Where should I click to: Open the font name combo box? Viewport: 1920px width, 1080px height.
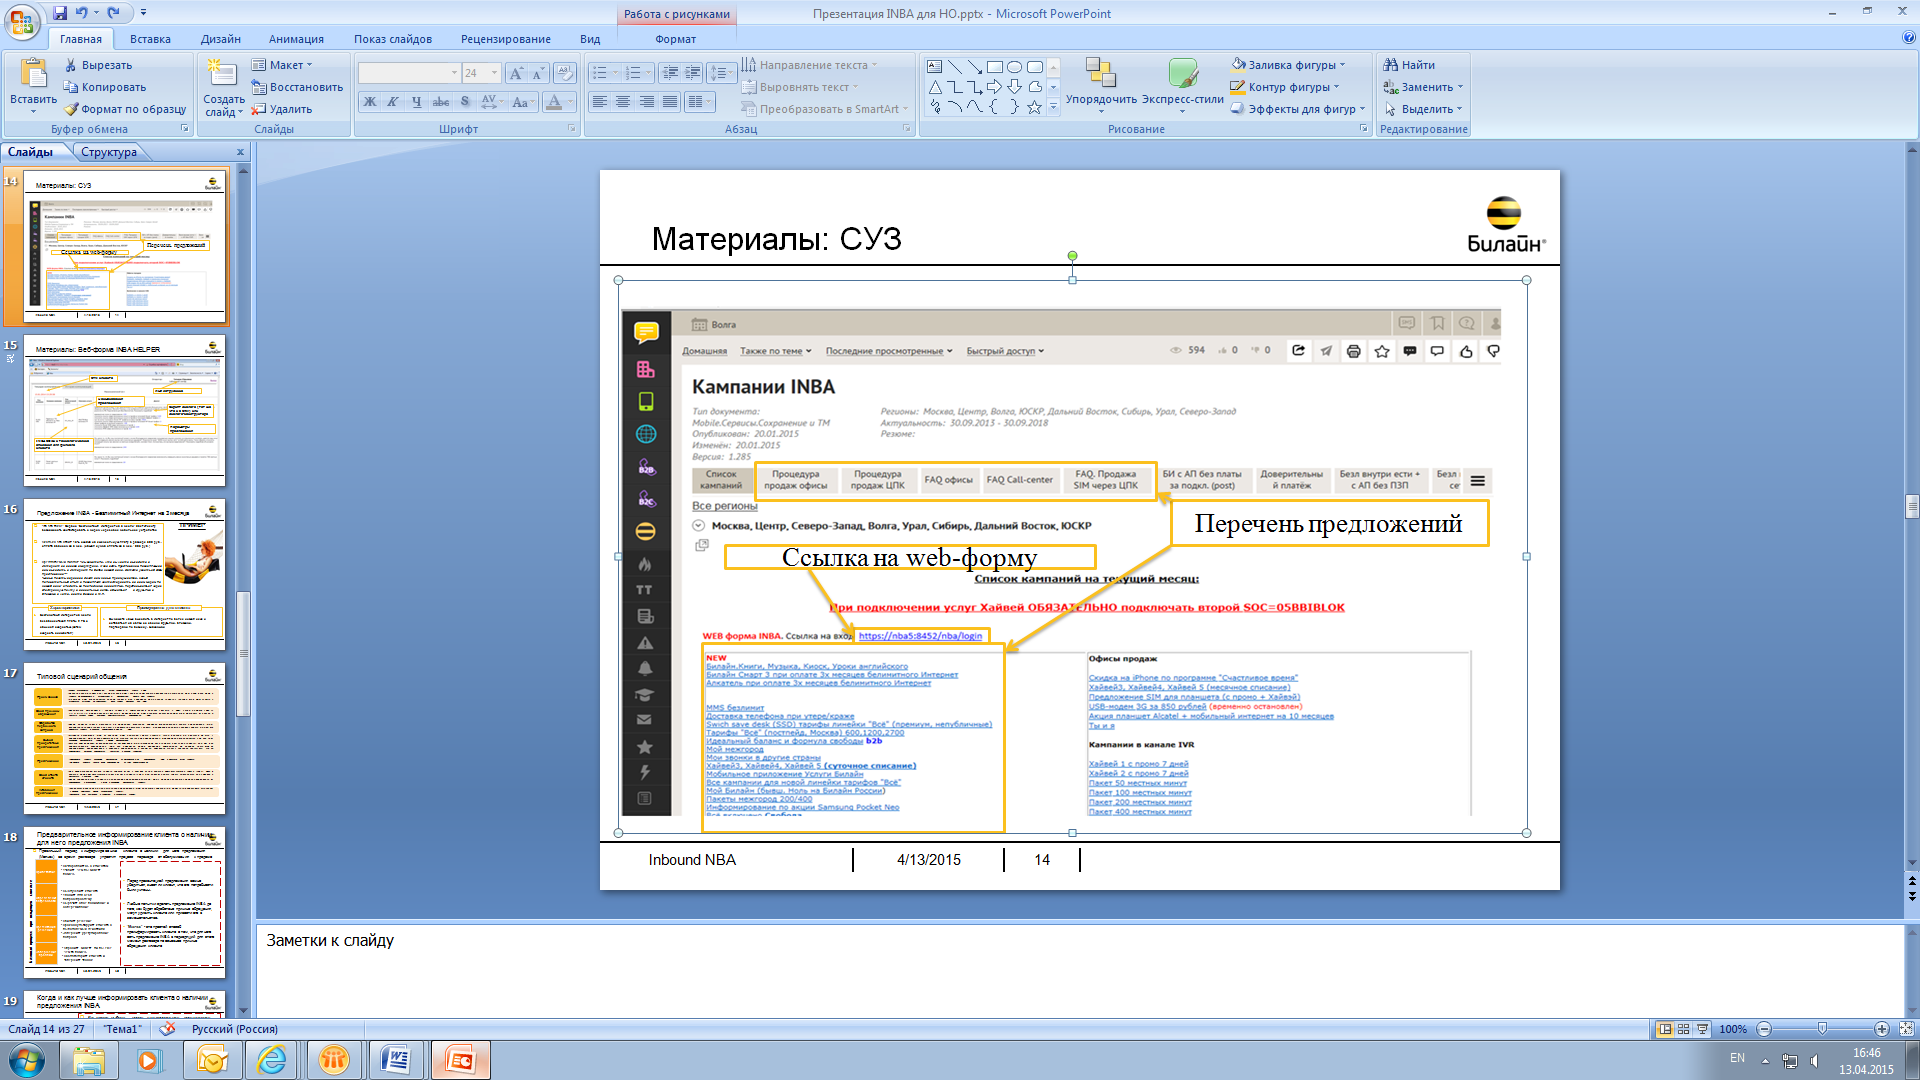point(409,73)
